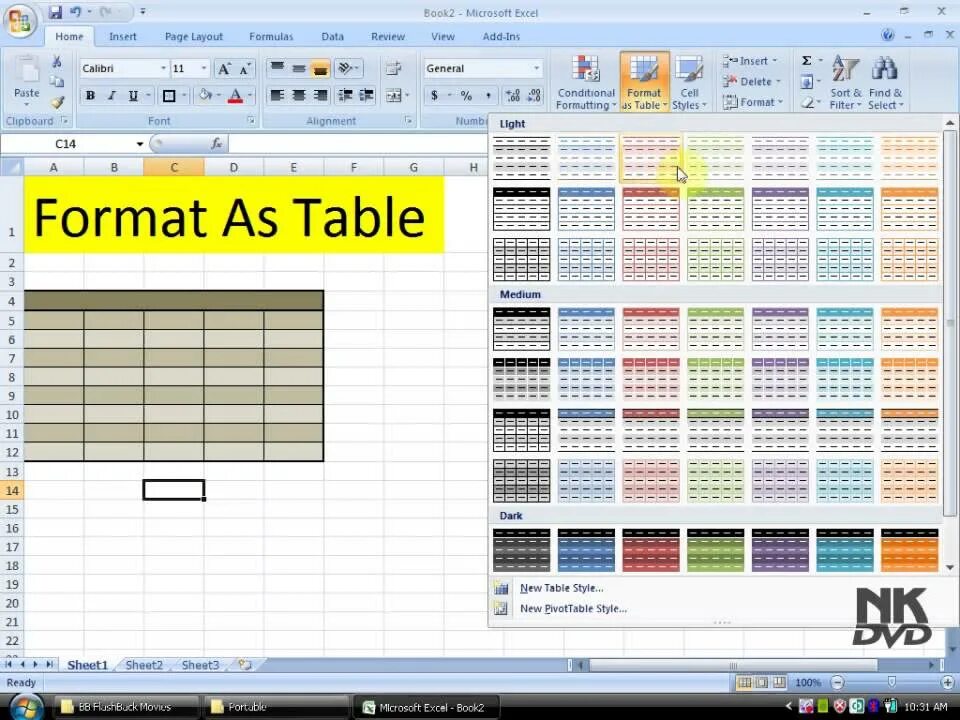Open the Cell Styles gallery
This screenshot has width=960, height=720.
pos(689,83)
